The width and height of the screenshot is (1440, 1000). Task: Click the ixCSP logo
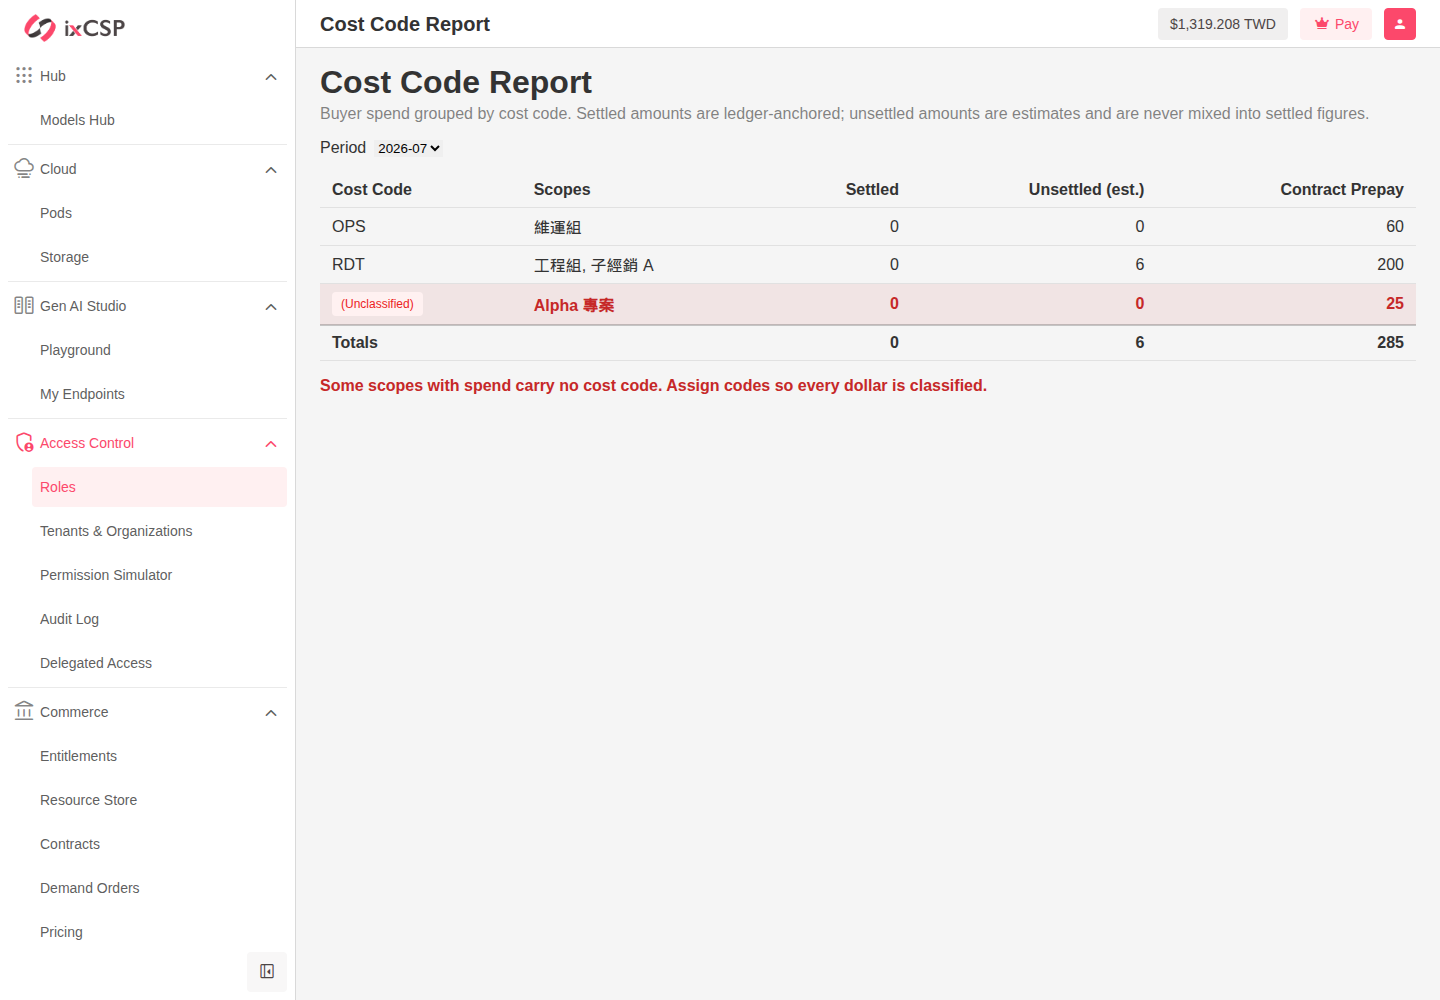pyautogui.click(x=75, y=28)
